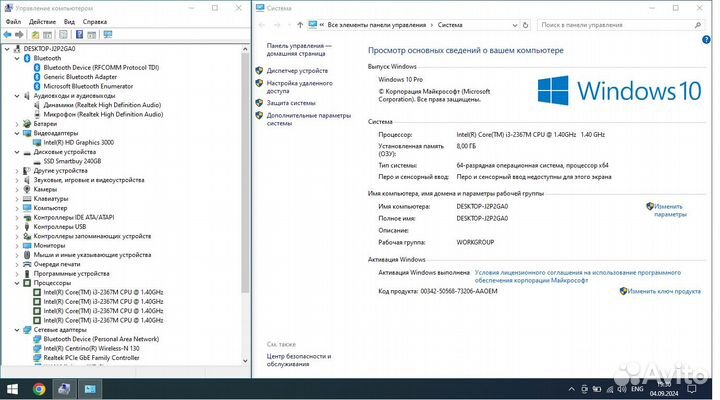The height and width of the screenshot is (400, 720).
Task: Click search field in Control Panel
Action: [x=621, y=25]
